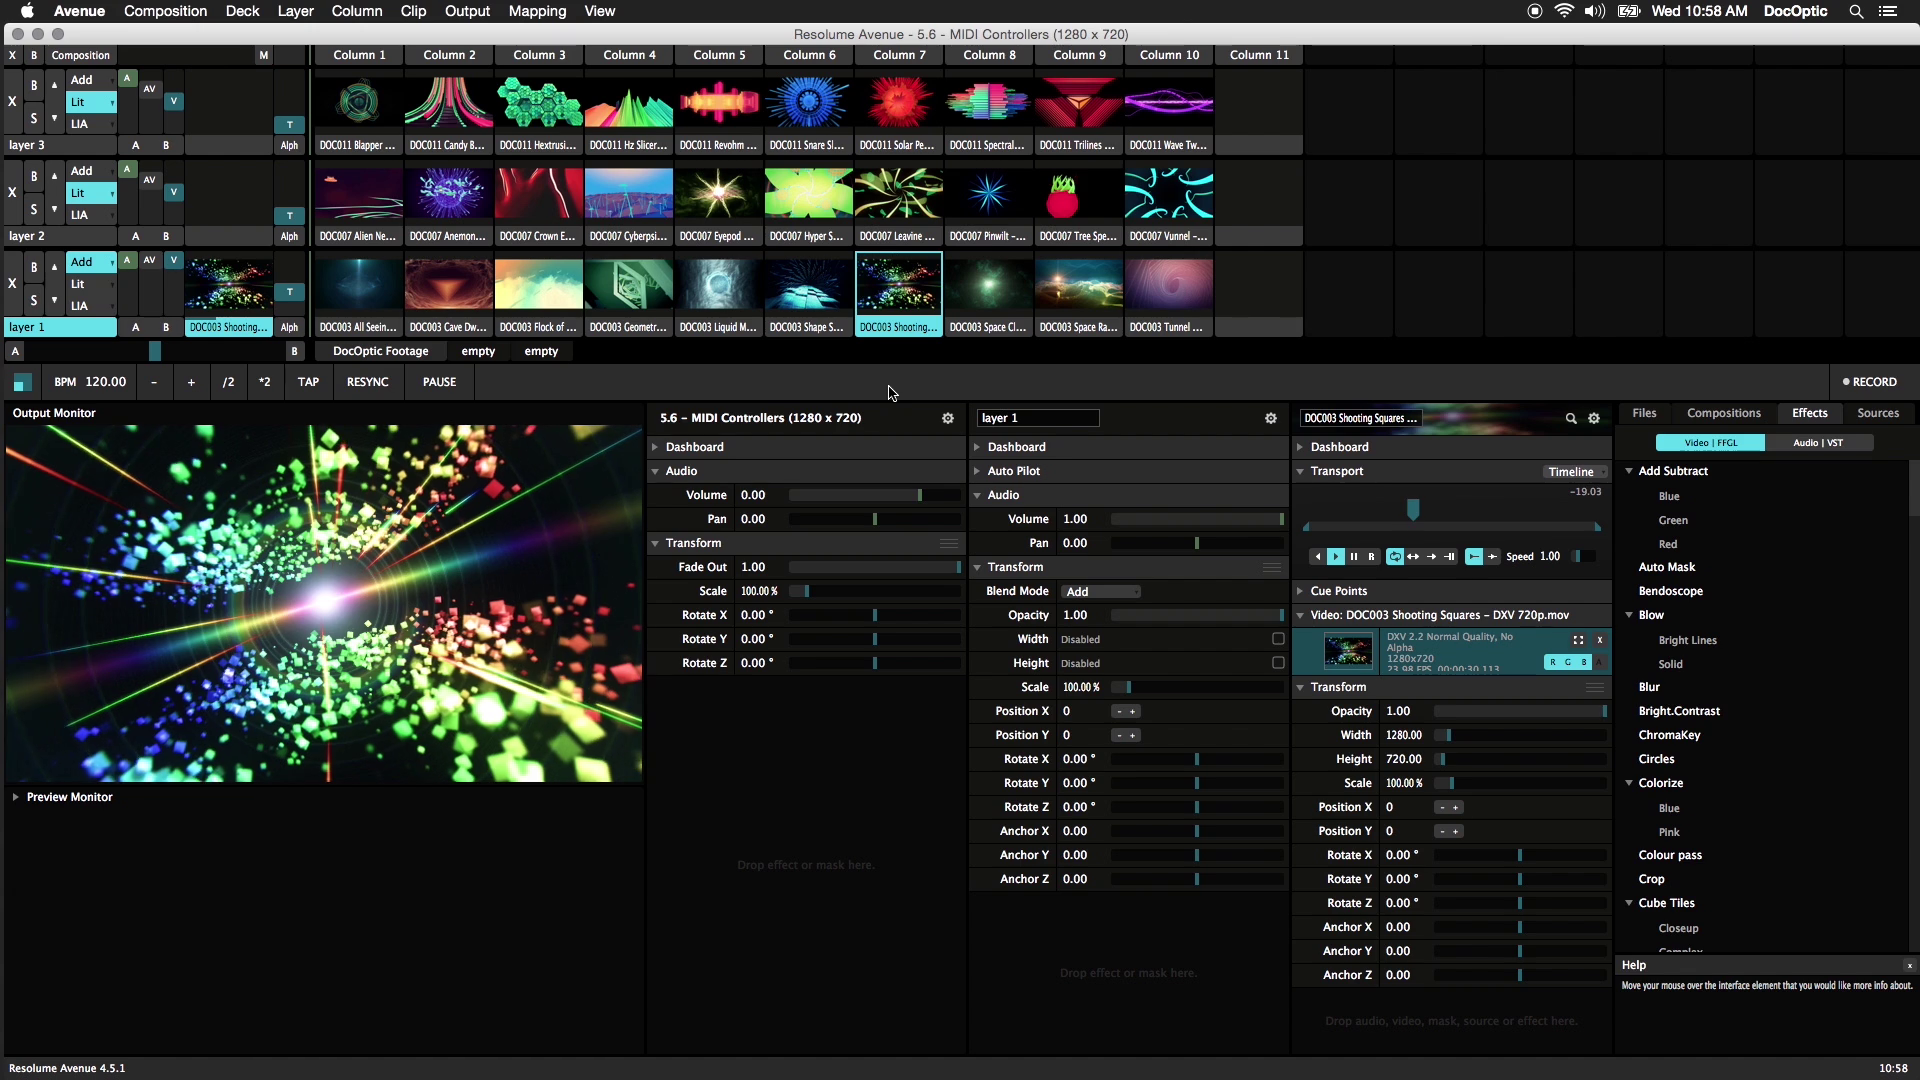Toggle layer 2 V video button

coord(174,192)
